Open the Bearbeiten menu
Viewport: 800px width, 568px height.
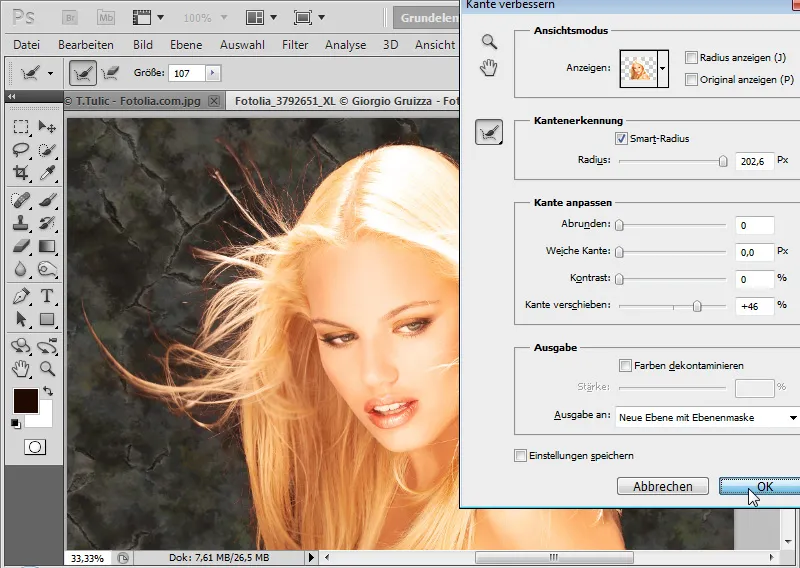(86, 45)
